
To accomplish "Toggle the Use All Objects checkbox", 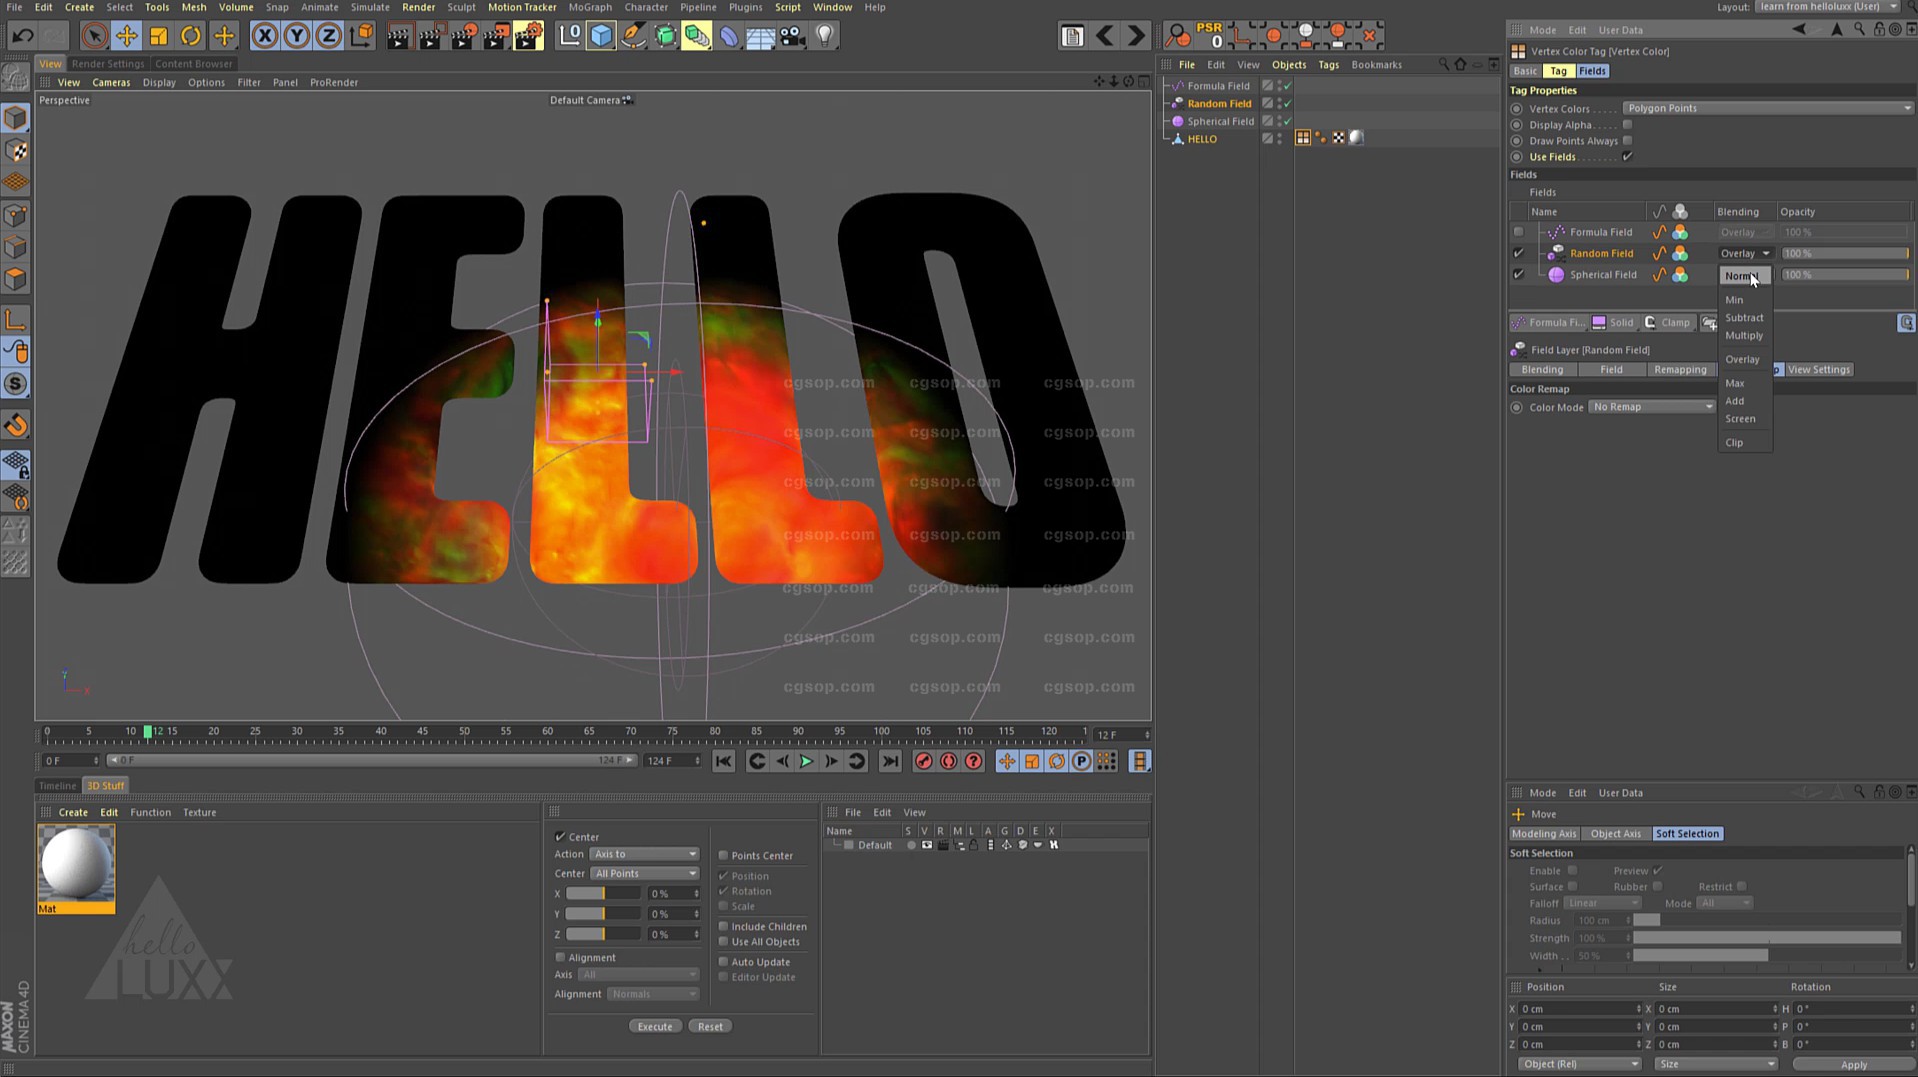I will [x=723, y=942].
